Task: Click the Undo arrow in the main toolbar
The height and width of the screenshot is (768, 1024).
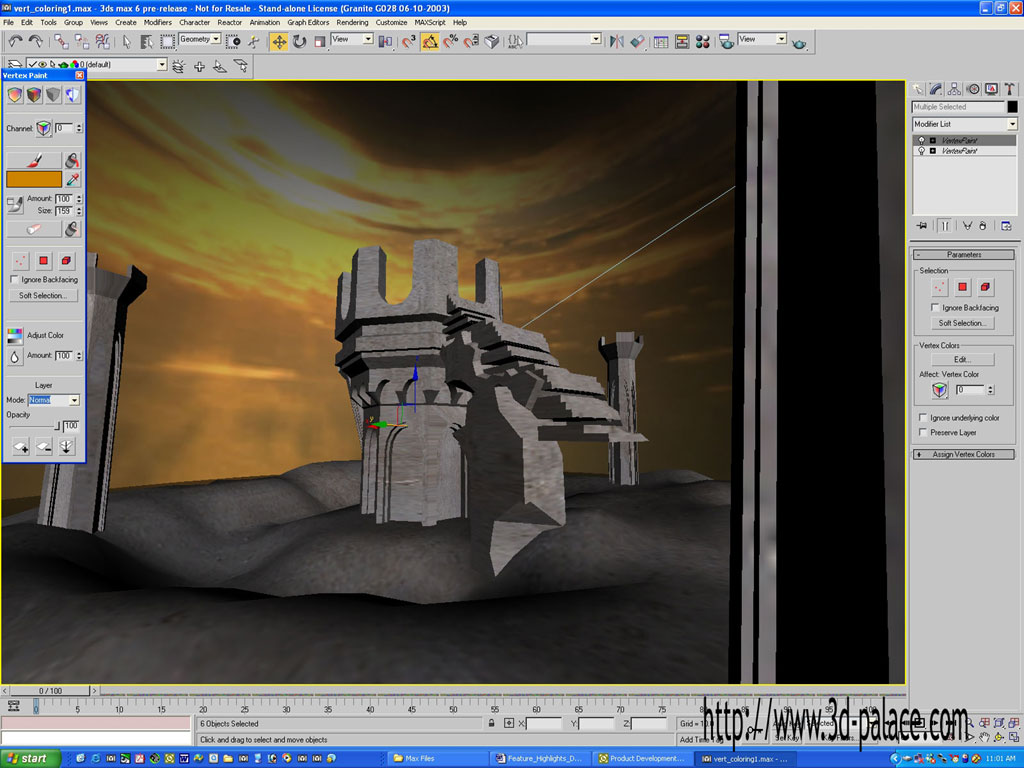Action: [15, 42]
